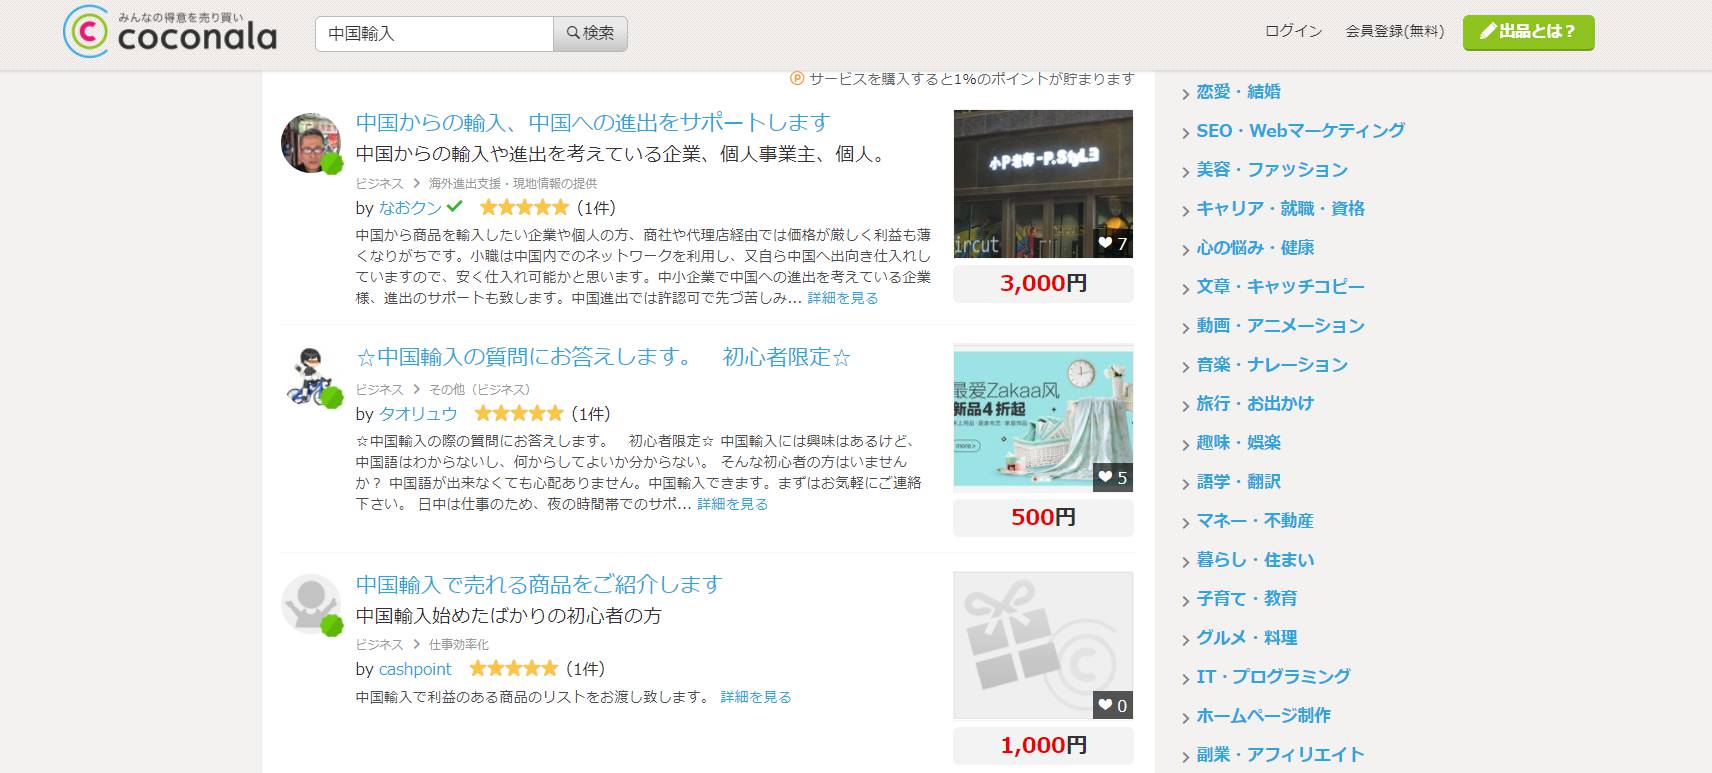Select category 恋愛・結婚

point(1238,92)
